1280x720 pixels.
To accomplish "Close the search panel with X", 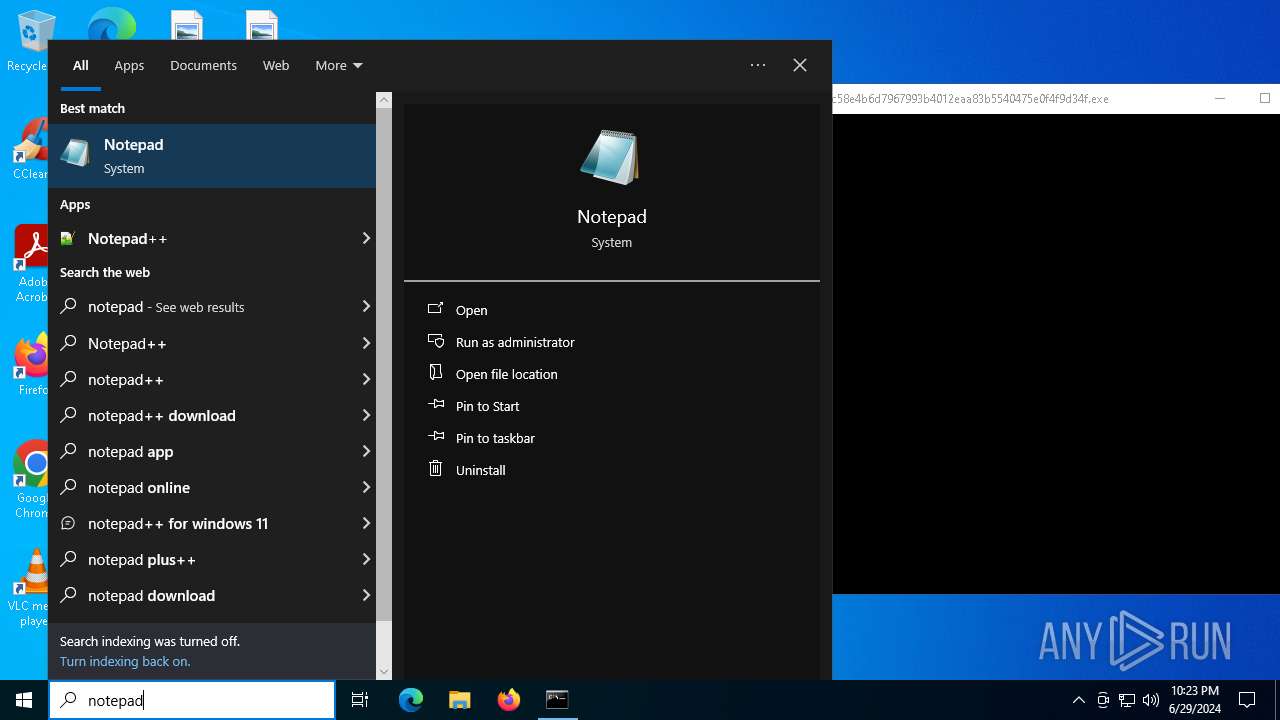I will 800,65.
